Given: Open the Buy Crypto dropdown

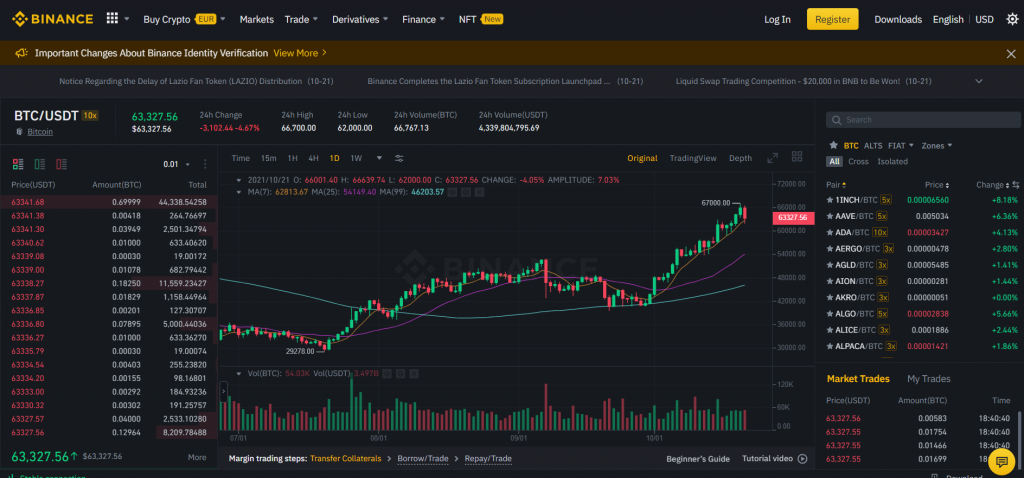Looking at the screenshot, I should click(x=185, y=19).
